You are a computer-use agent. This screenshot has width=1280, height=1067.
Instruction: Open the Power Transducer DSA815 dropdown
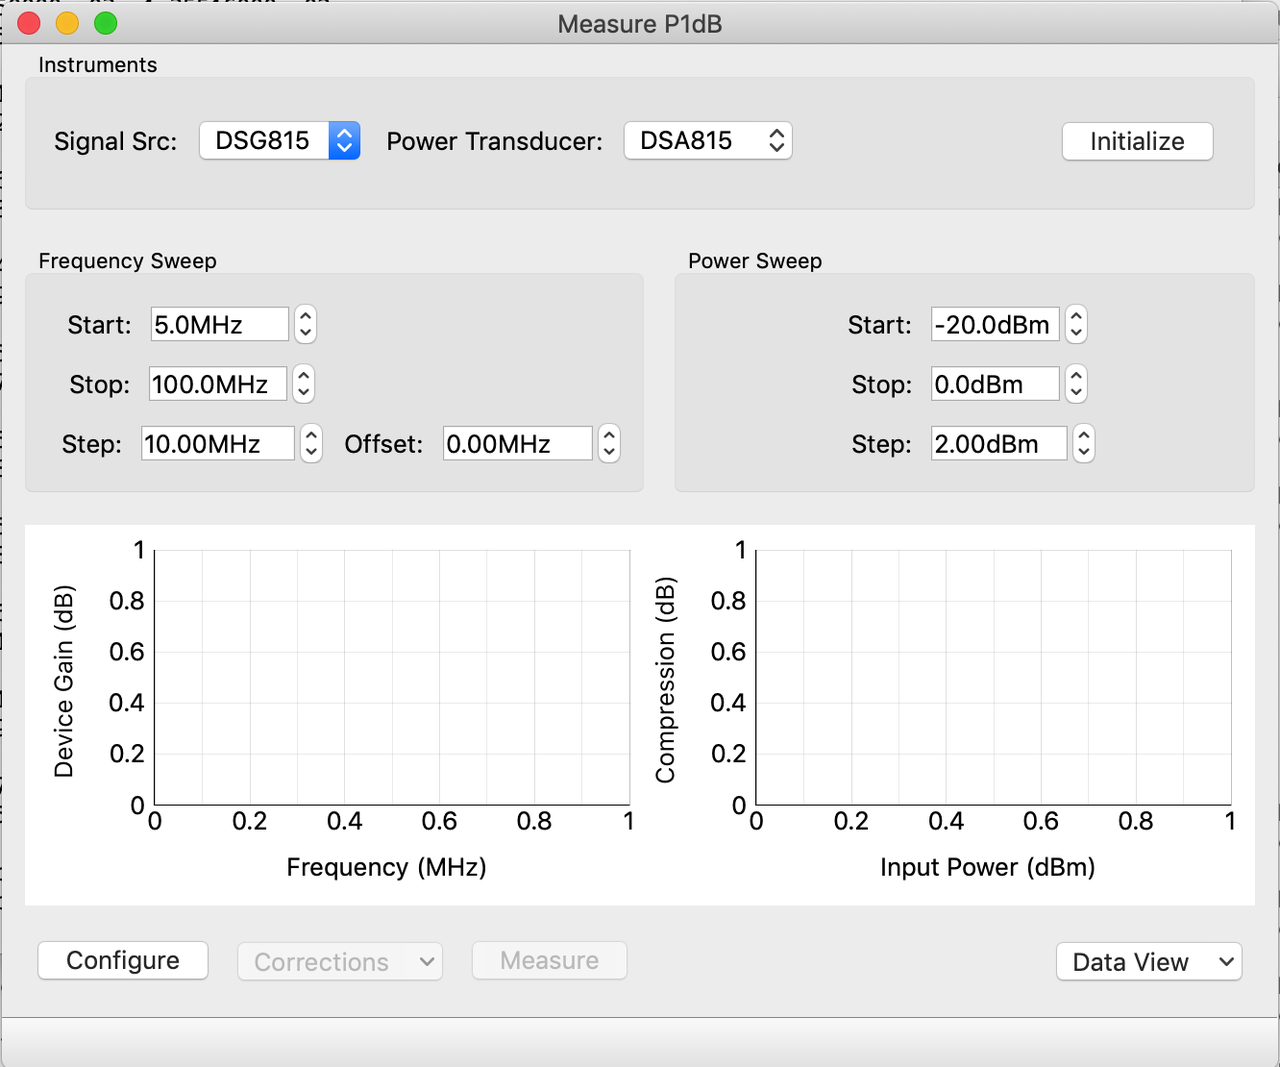(708, 141)
